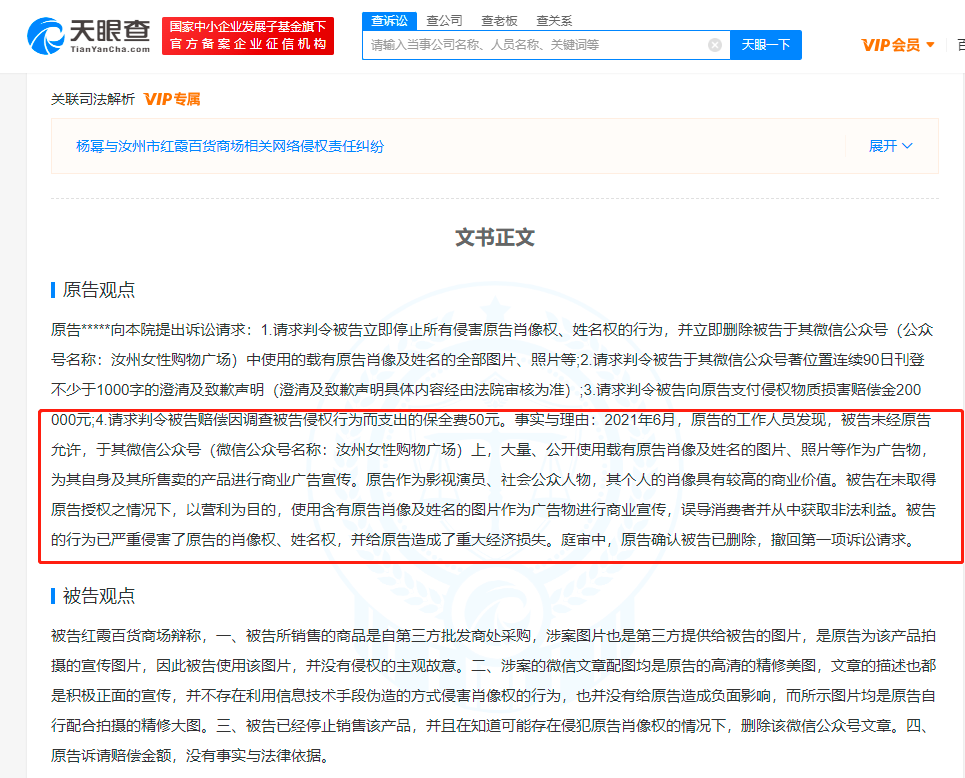Click the 关联司法解析 heading text
This screenshot has width=965, height=778.
[x=92, y=99]
